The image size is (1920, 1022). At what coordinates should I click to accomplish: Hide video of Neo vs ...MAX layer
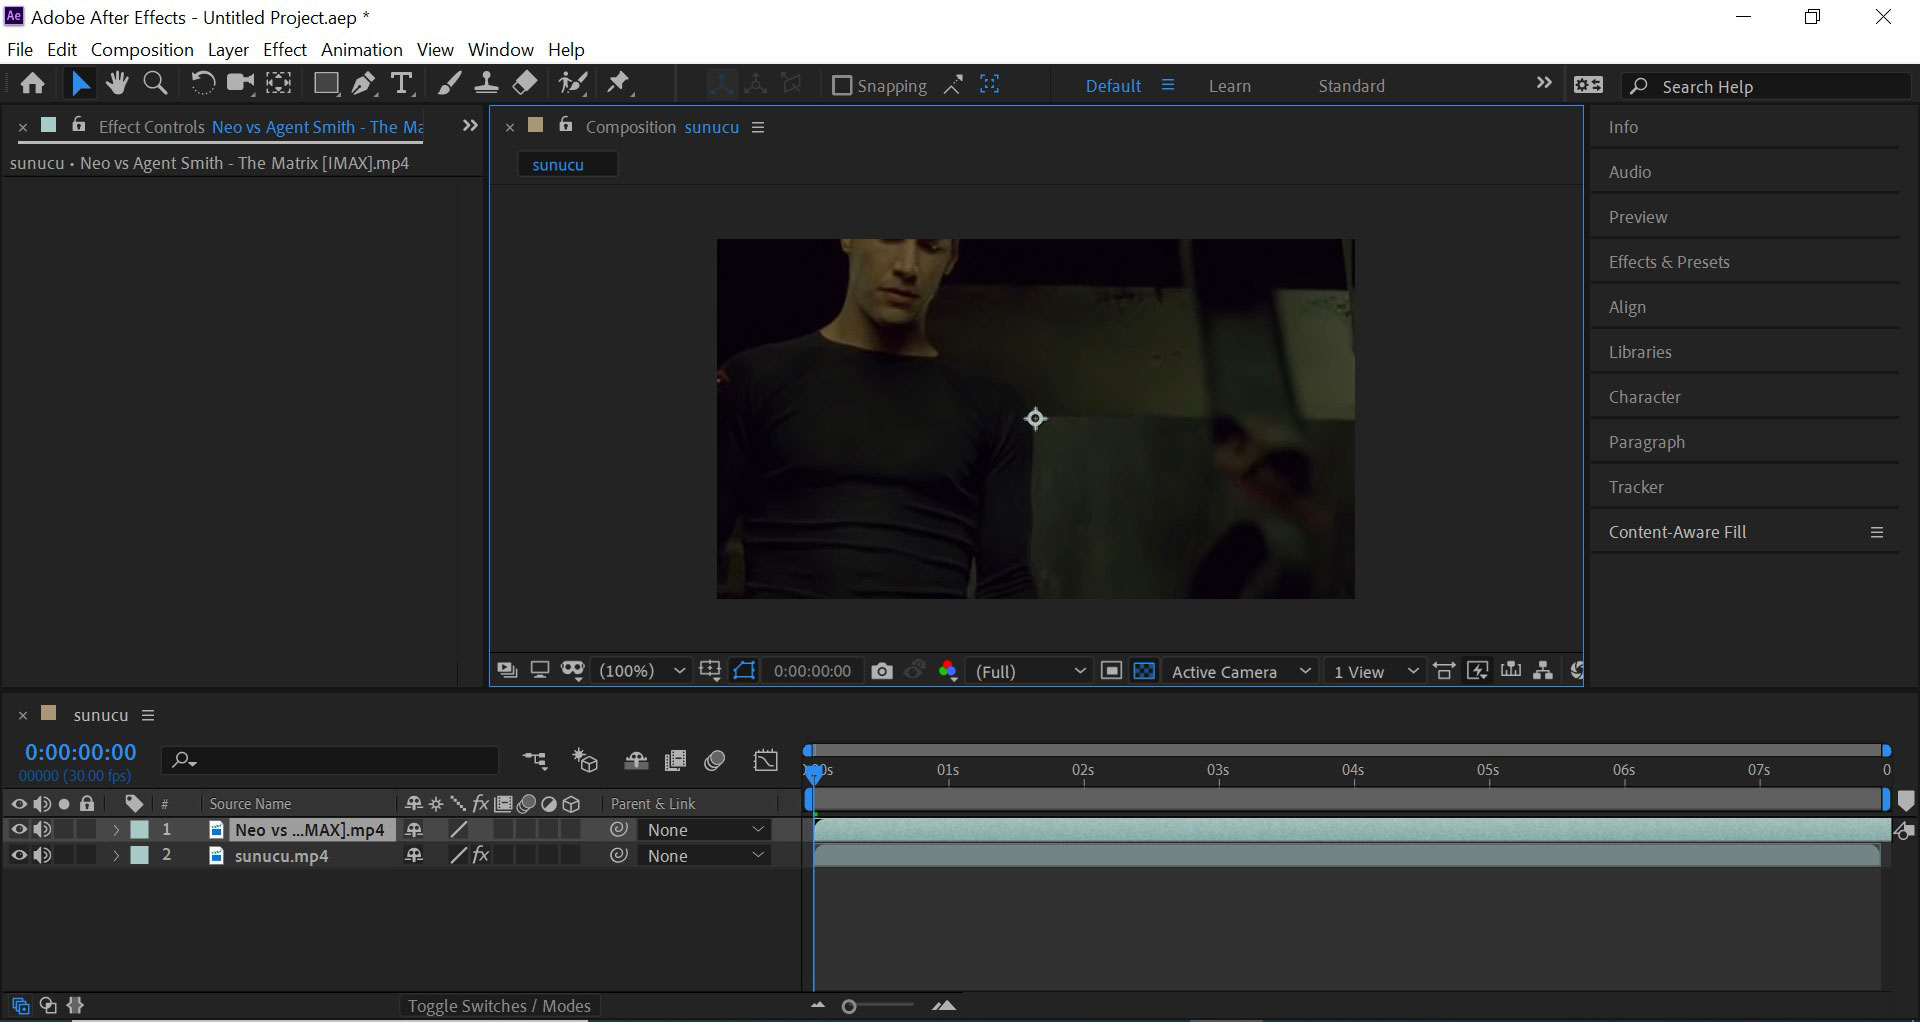tap(18, 829)
